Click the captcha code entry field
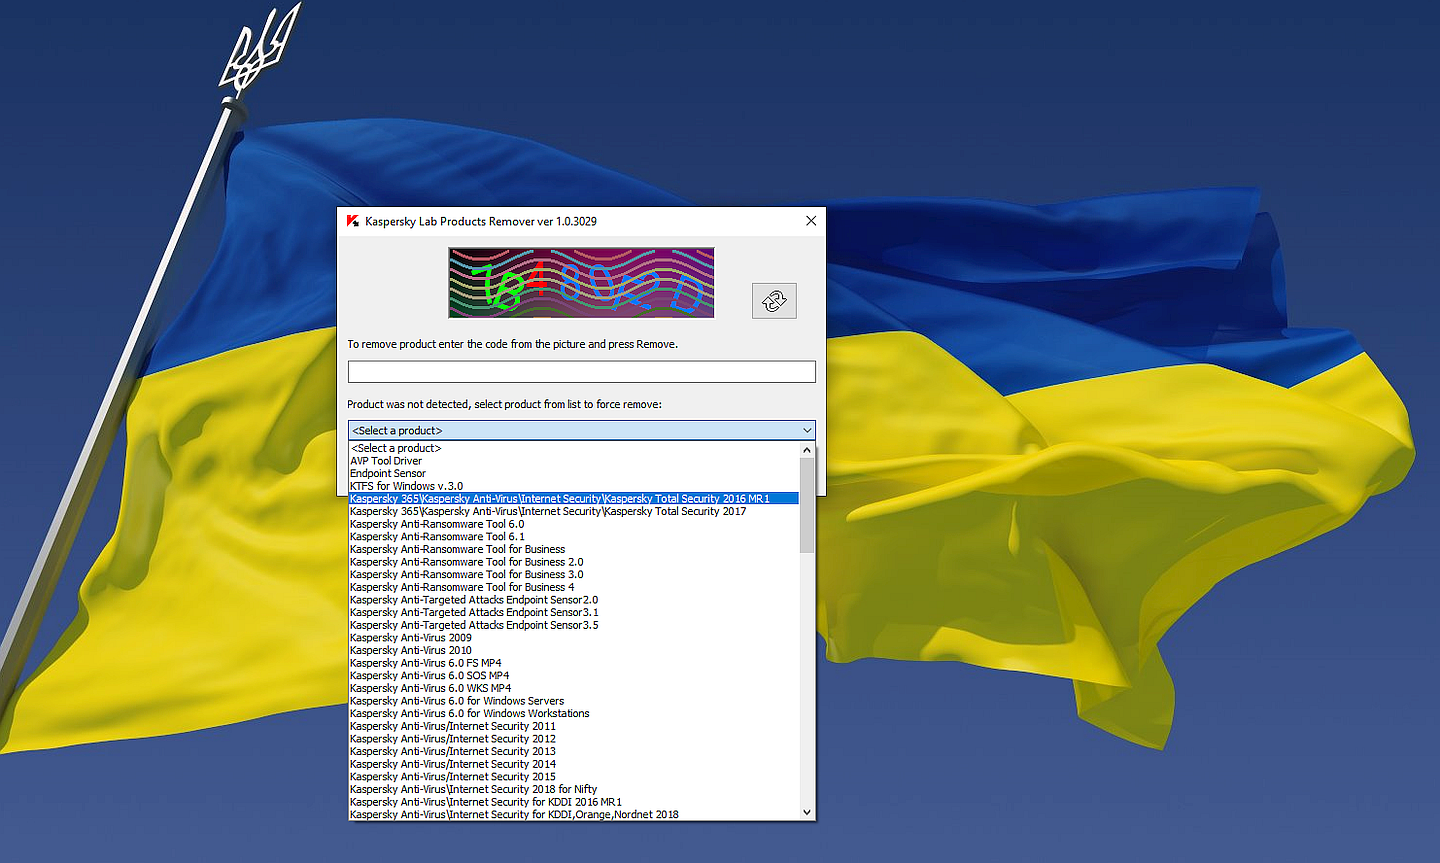Image resolution: width=1440 pixels, height=863 pixels. tap(581, 372)
